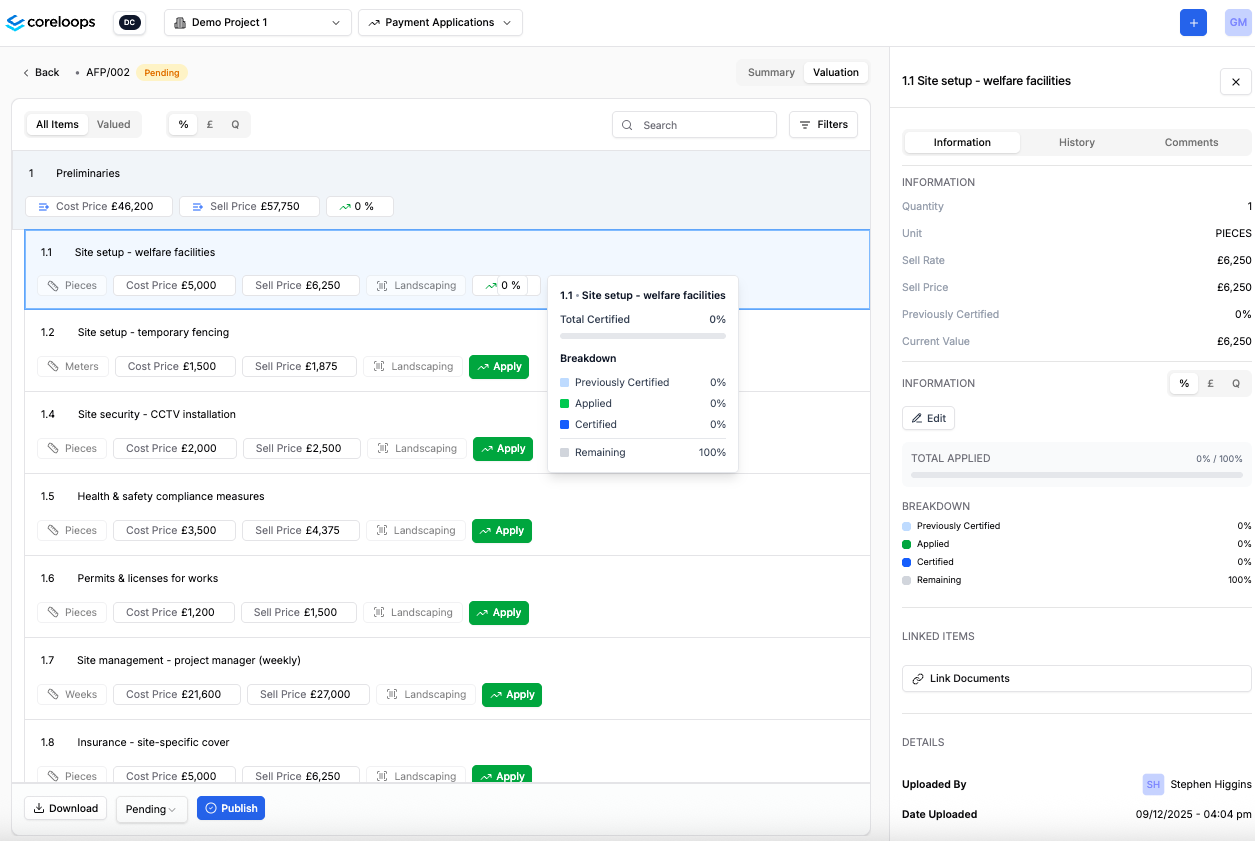Screen dimensions: 1255x841
Task: Switch list units to pounds (£)
Action: coord(210,125)
